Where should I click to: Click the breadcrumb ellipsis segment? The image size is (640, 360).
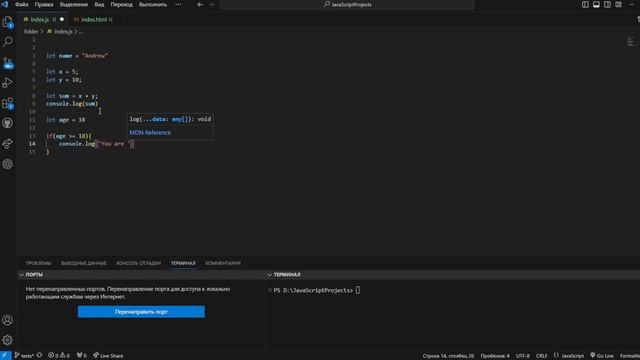point(81,31)
